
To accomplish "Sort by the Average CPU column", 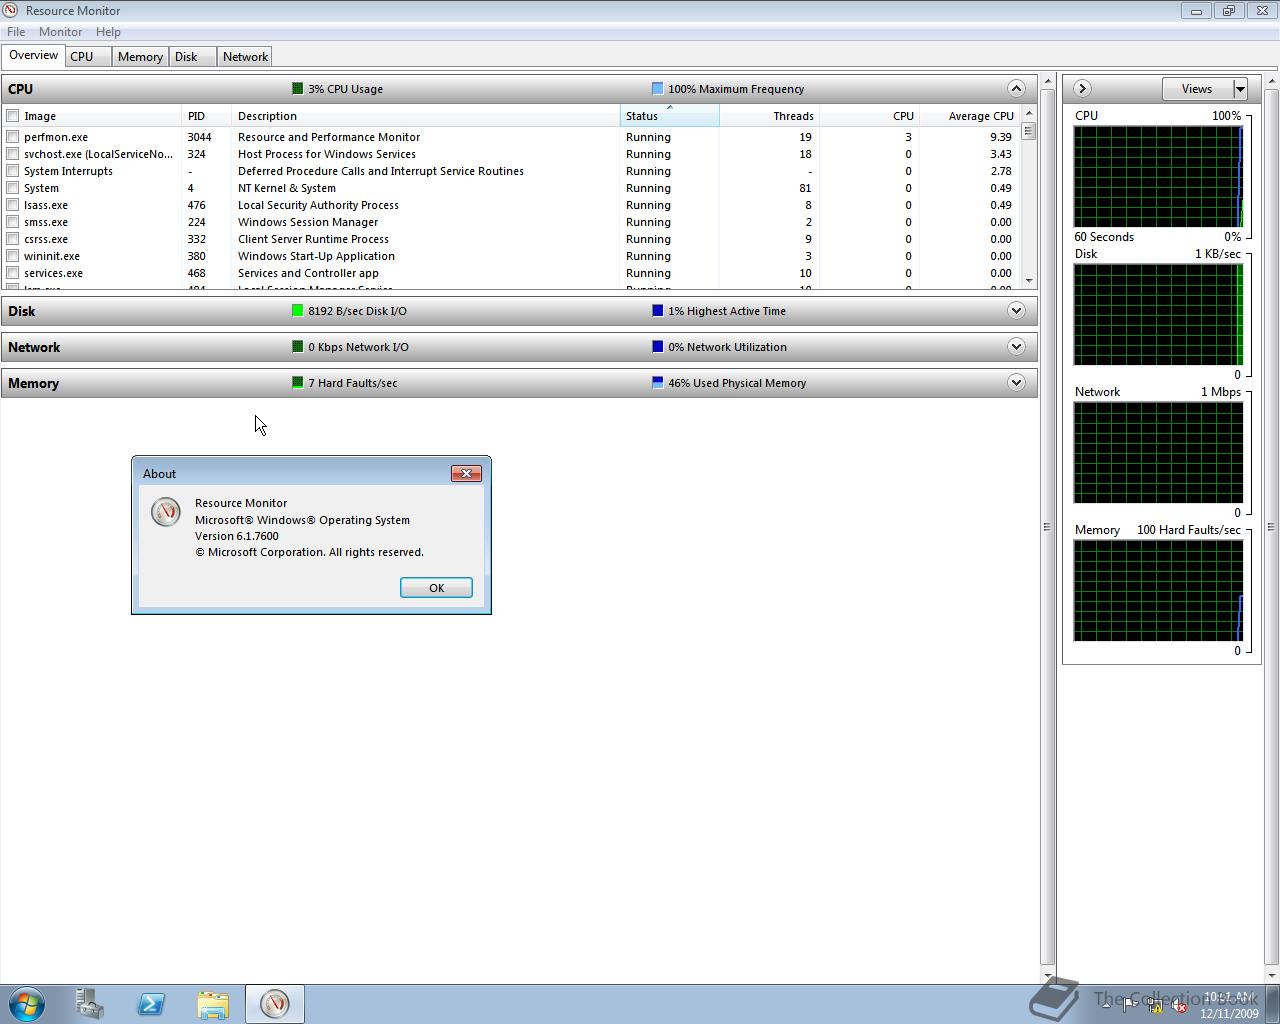I will [969, 116].
